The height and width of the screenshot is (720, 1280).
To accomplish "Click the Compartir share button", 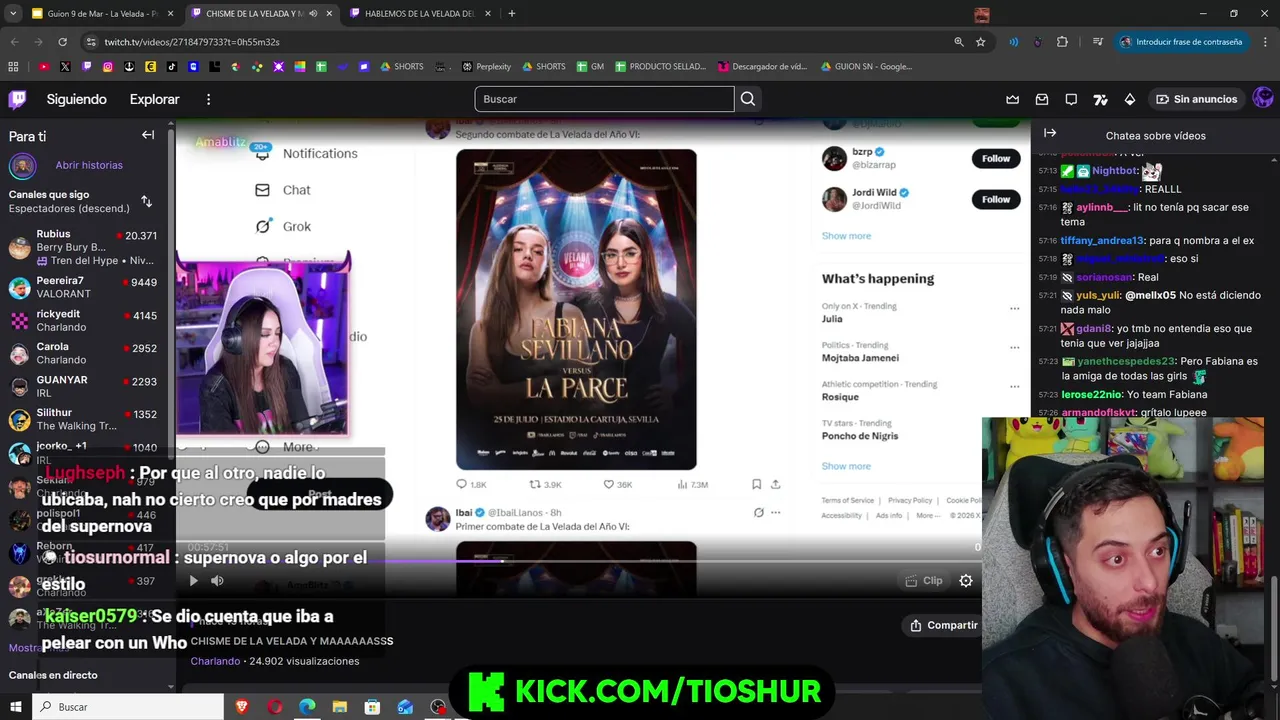I will click(x=942, y=625).
